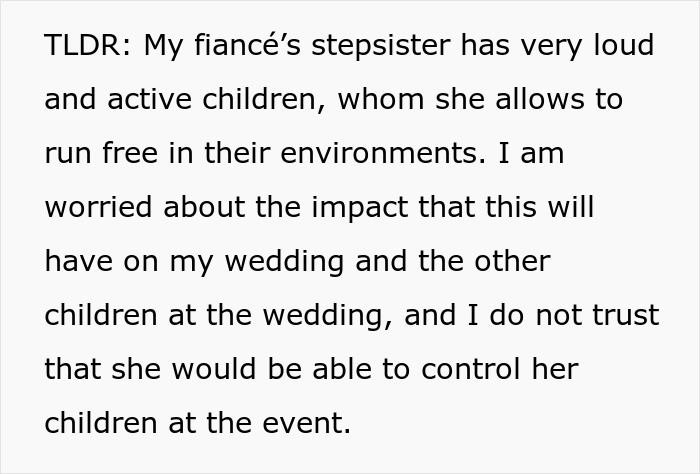The width and height of the screenshot is (700, 474).
Task: Click the word 'able'
Action: tap(342, 369)
